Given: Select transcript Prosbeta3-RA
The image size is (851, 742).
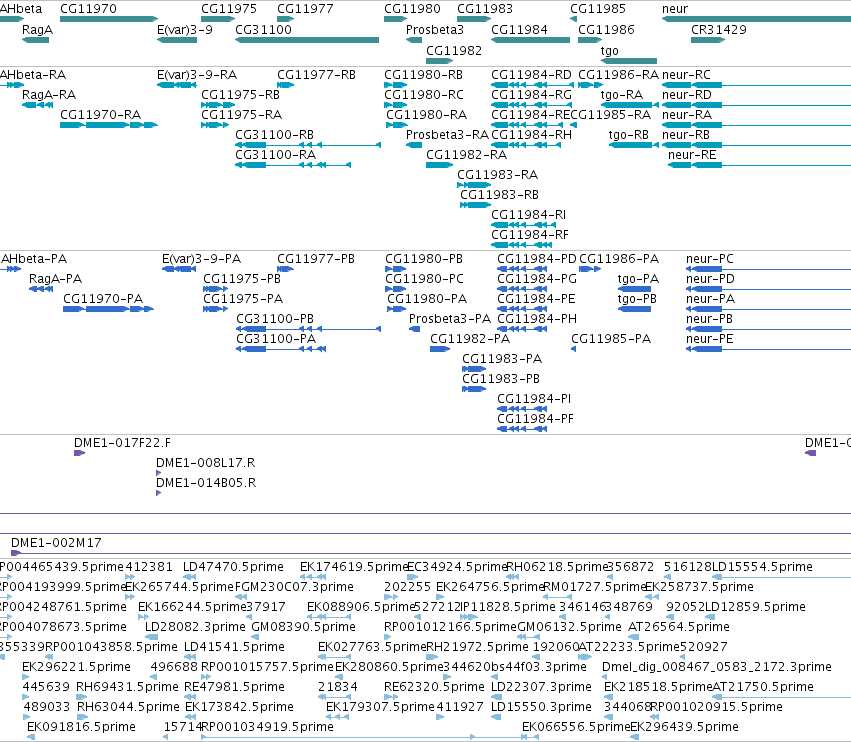Looking at the screenshot, I should pyautogui.click(x=414, y=145).
